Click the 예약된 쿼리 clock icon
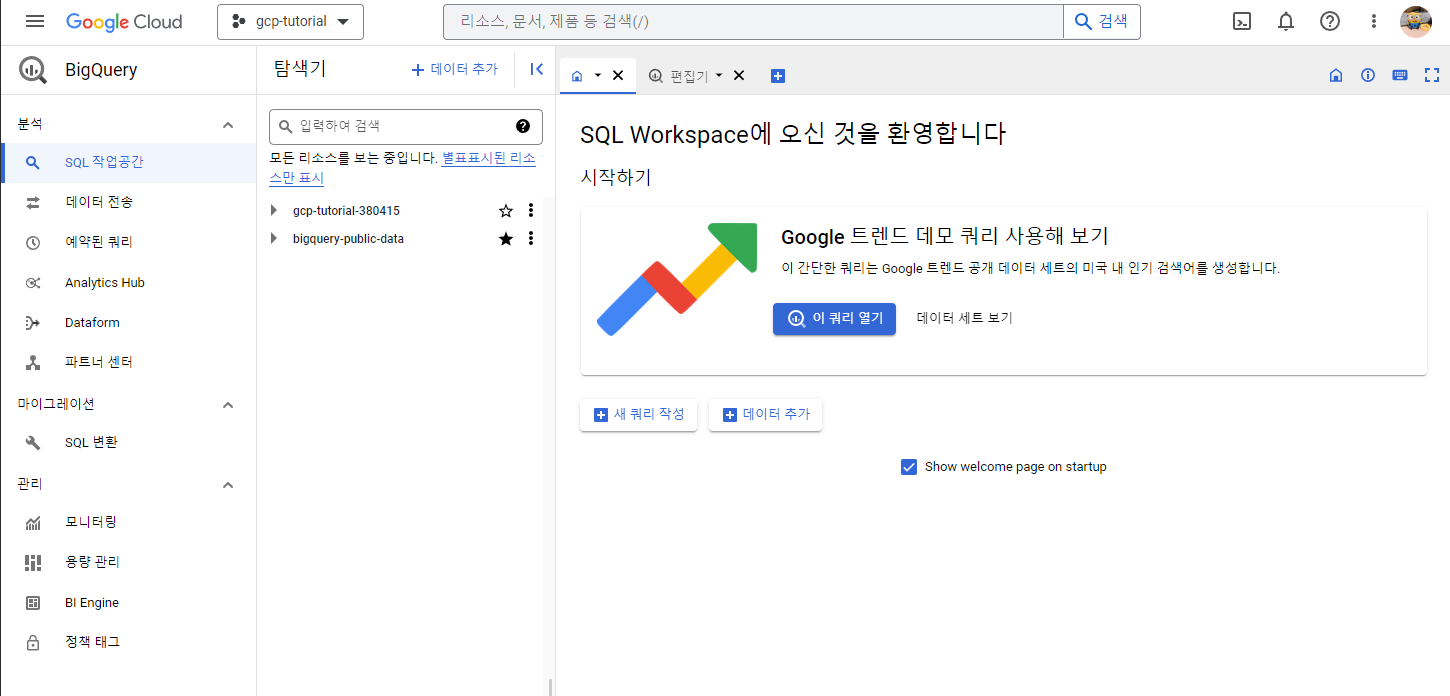The image size is (1450, 696). pyautogui.click(x=33, y=242)
